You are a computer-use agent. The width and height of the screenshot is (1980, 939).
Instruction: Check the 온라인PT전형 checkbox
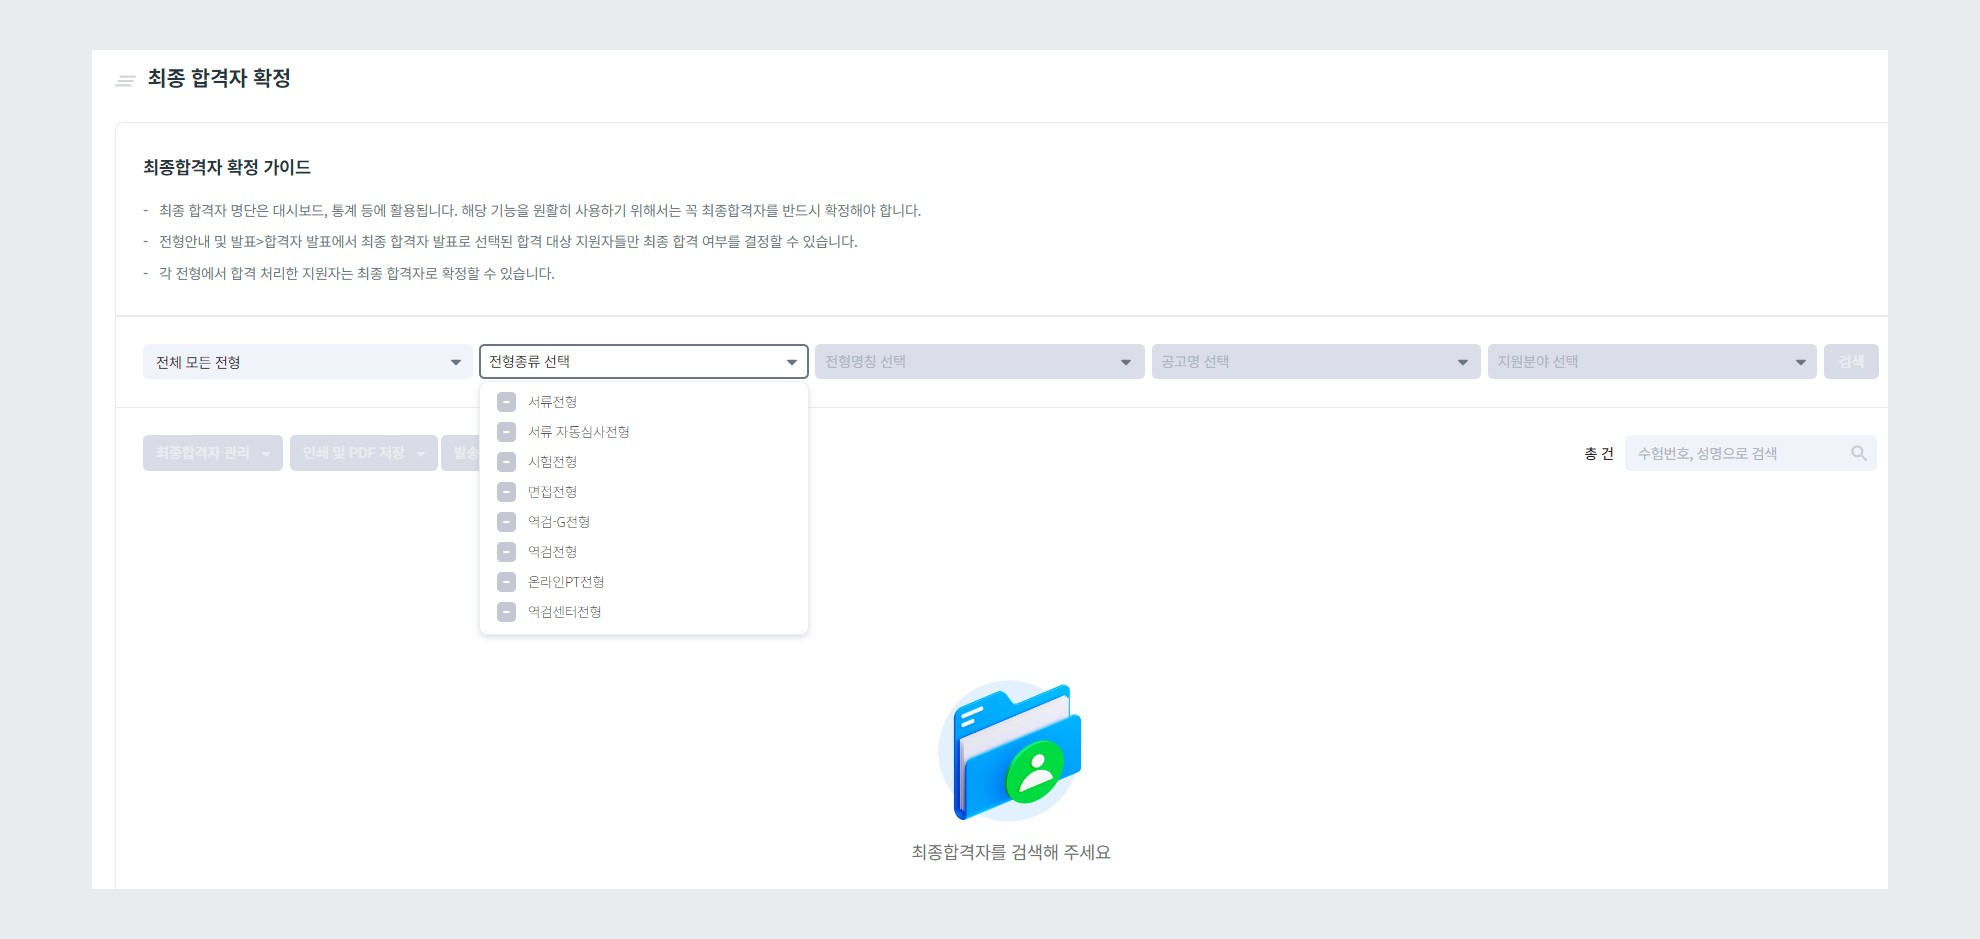[505, 581]
